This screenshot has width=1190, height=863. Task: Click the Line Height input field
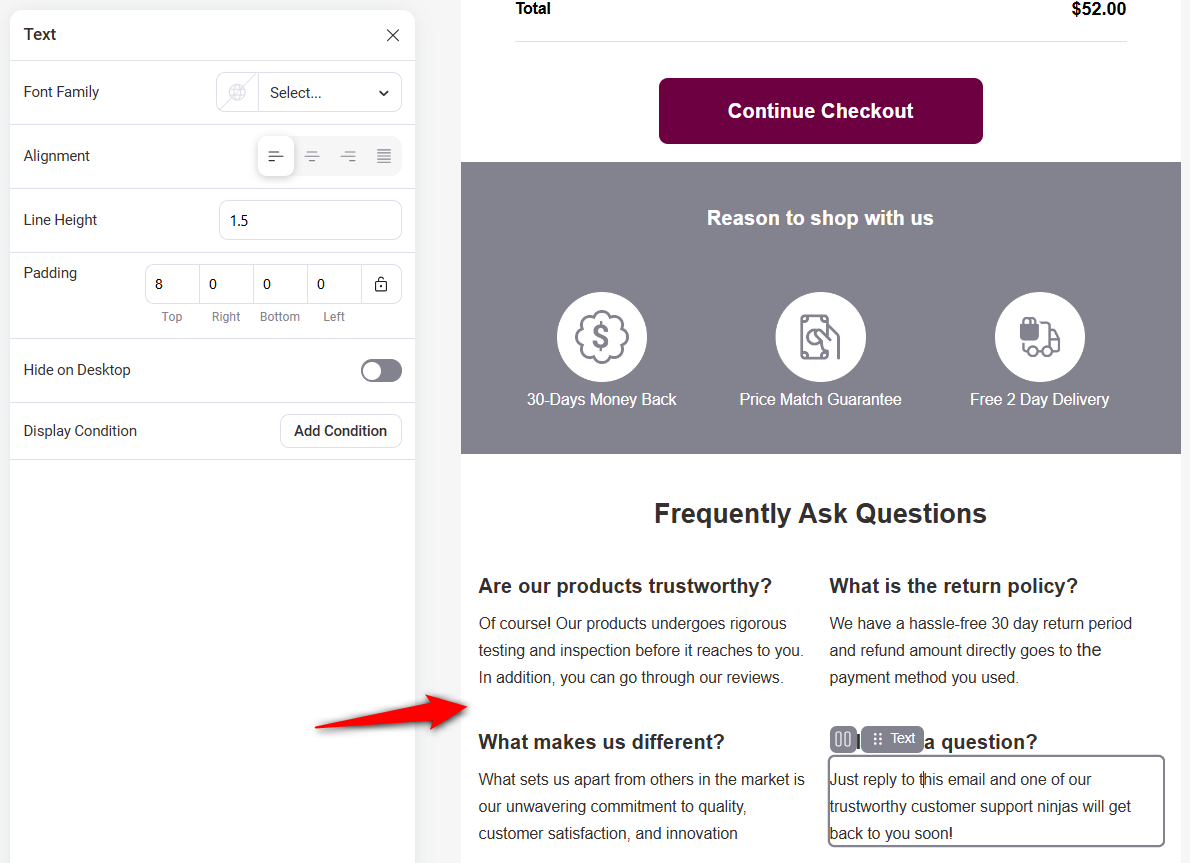coord(310,220)
